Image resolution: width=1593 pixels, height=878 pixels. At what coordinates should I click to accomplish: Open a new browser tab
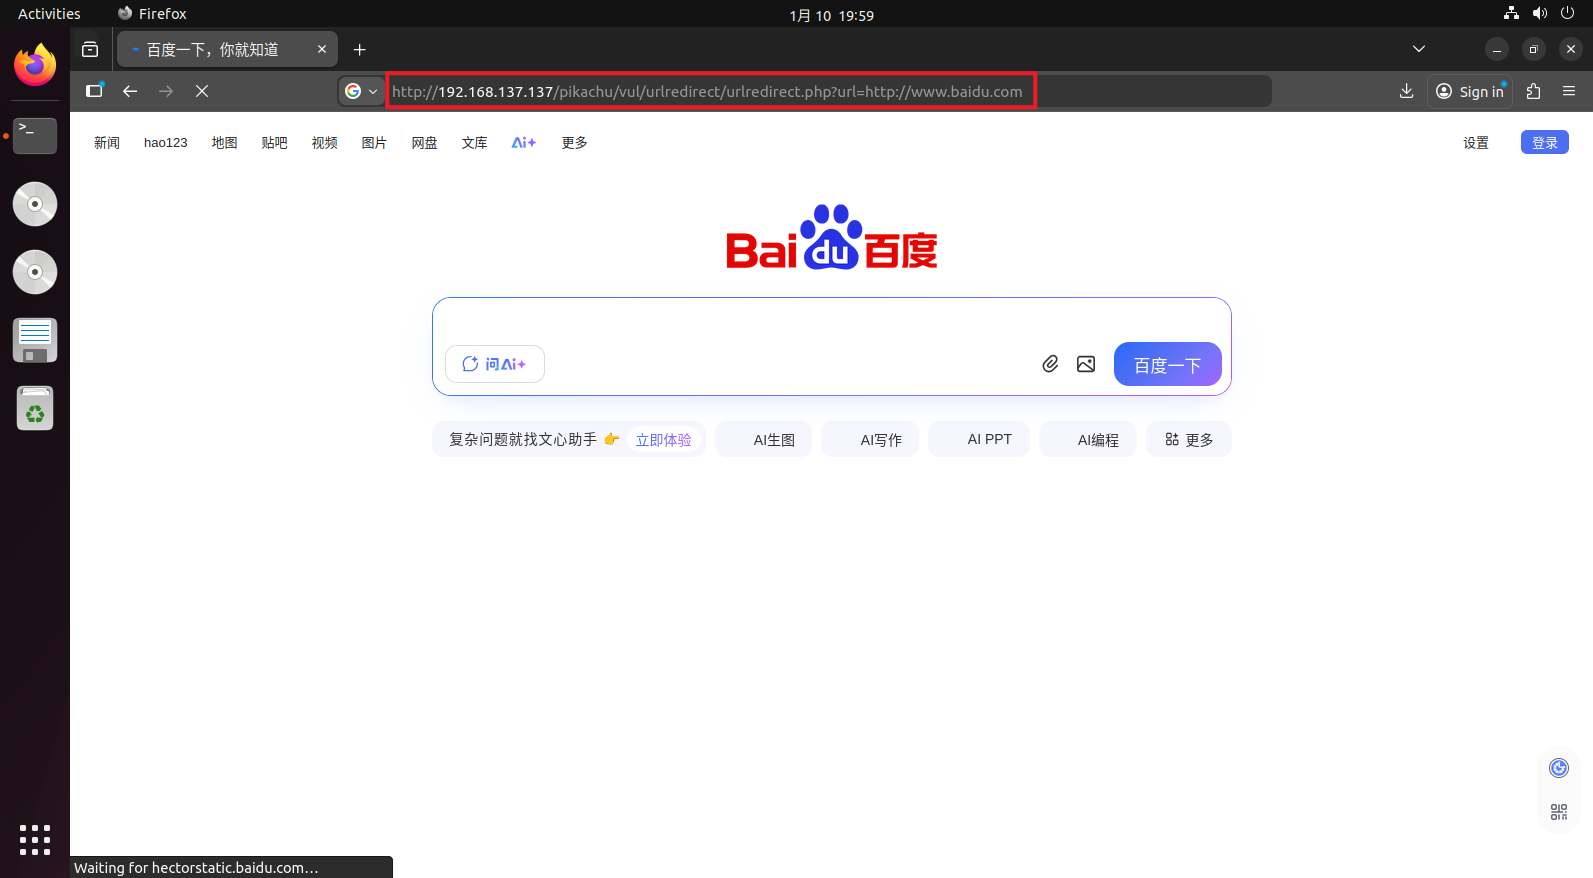(360, 49)
